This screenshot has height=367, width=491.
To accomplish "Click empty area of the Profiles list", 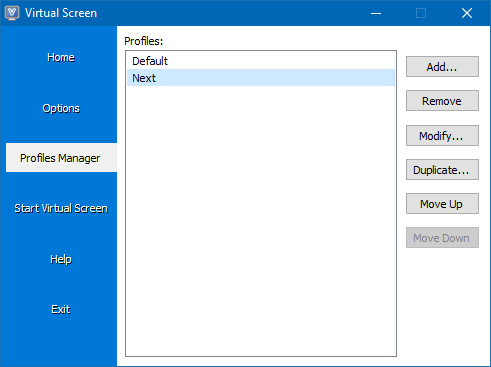I will [x=261, y=220].
